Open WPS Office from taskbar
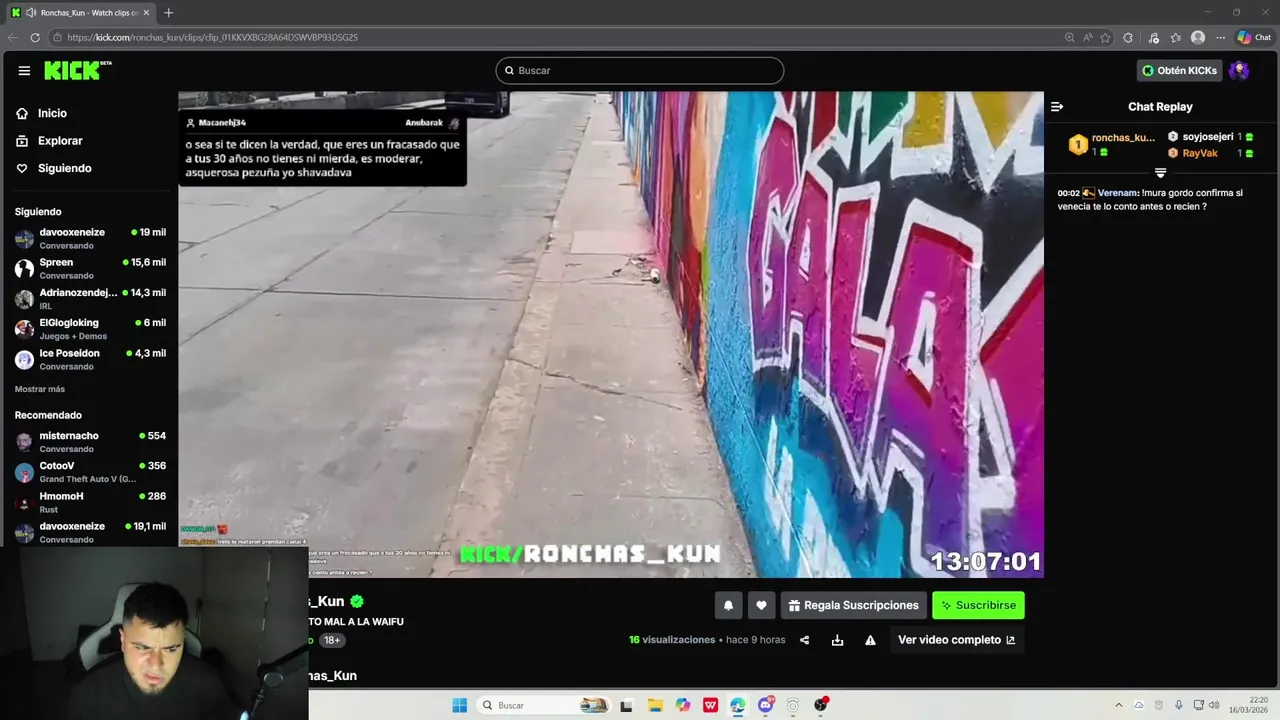 [x=710, y=705]
